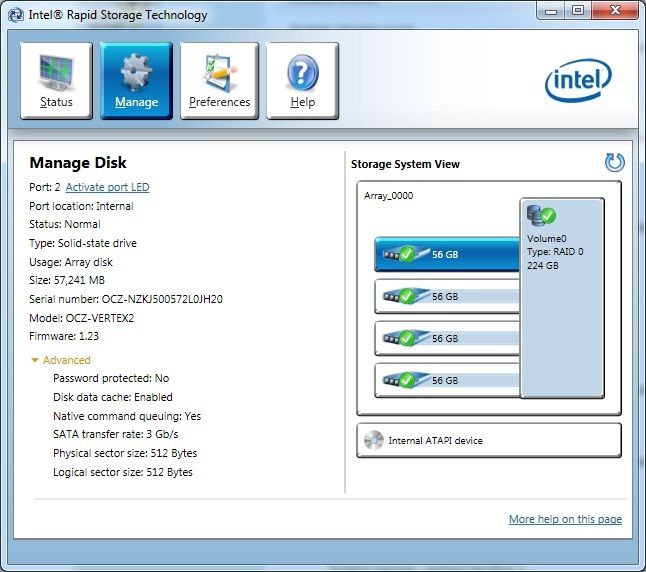The height and width of the screenshot is (572, 646).
Task: Select the highlighted first 56 GB disk
Action: [447, 254]
